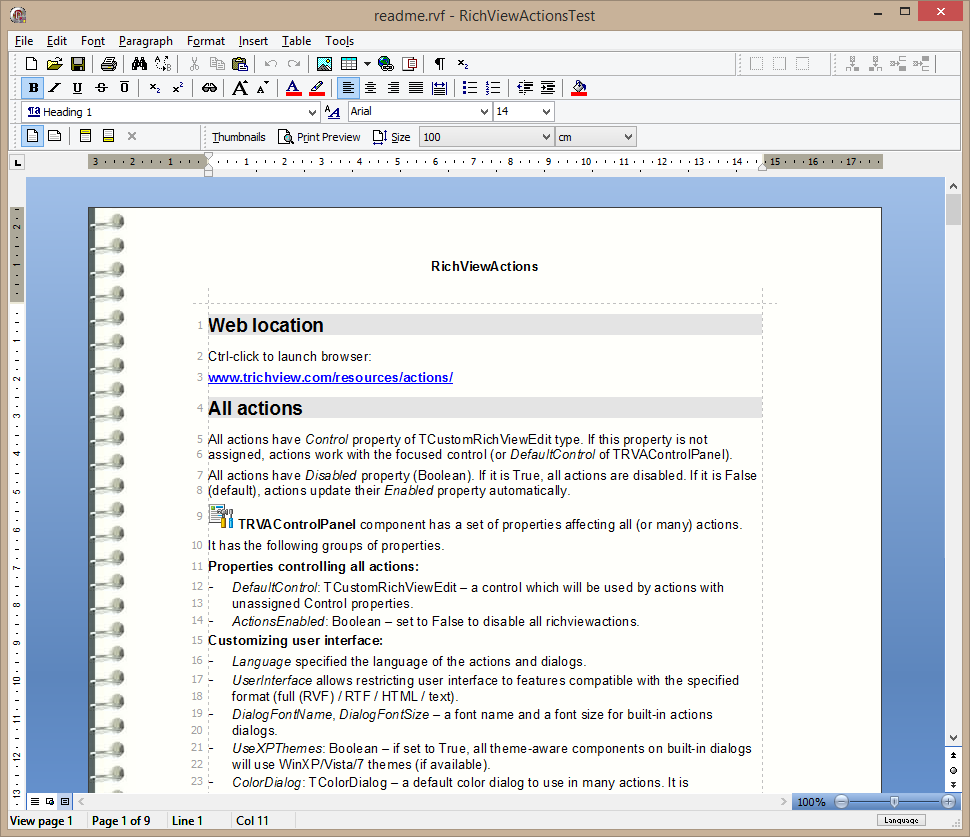Apply numbered list formatting
970x837 pixels.
493,88
